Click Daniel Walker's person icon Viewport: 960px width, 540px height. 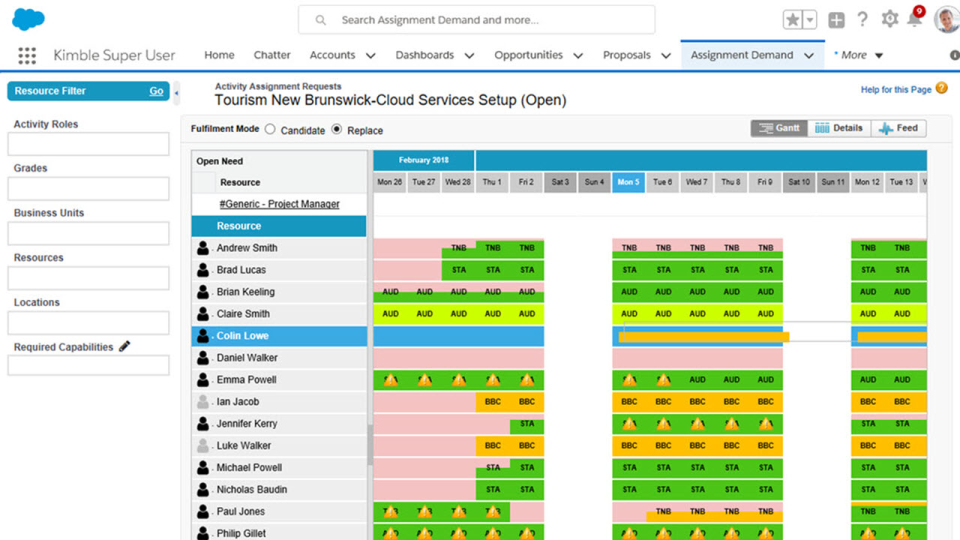(x=203, y=358)
